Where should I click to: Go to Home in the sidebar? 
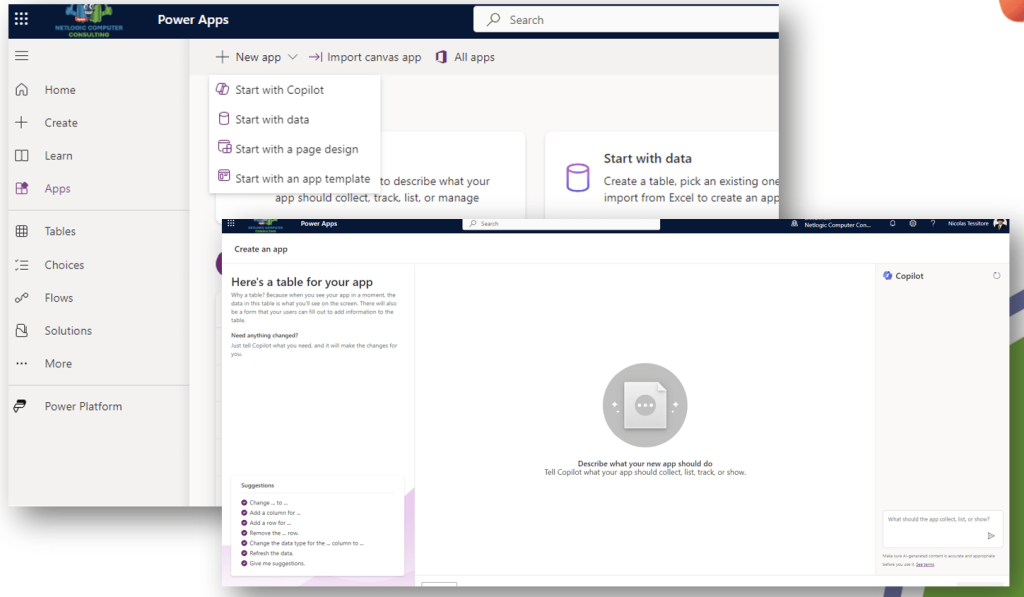point(59,90)
